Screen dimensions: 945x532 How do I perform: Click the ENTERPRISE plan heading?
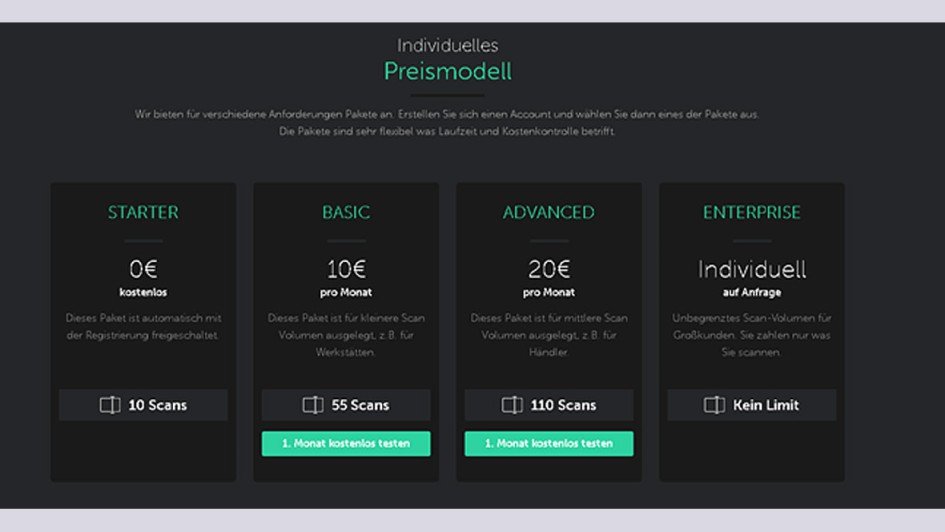(x=752, y=213)
